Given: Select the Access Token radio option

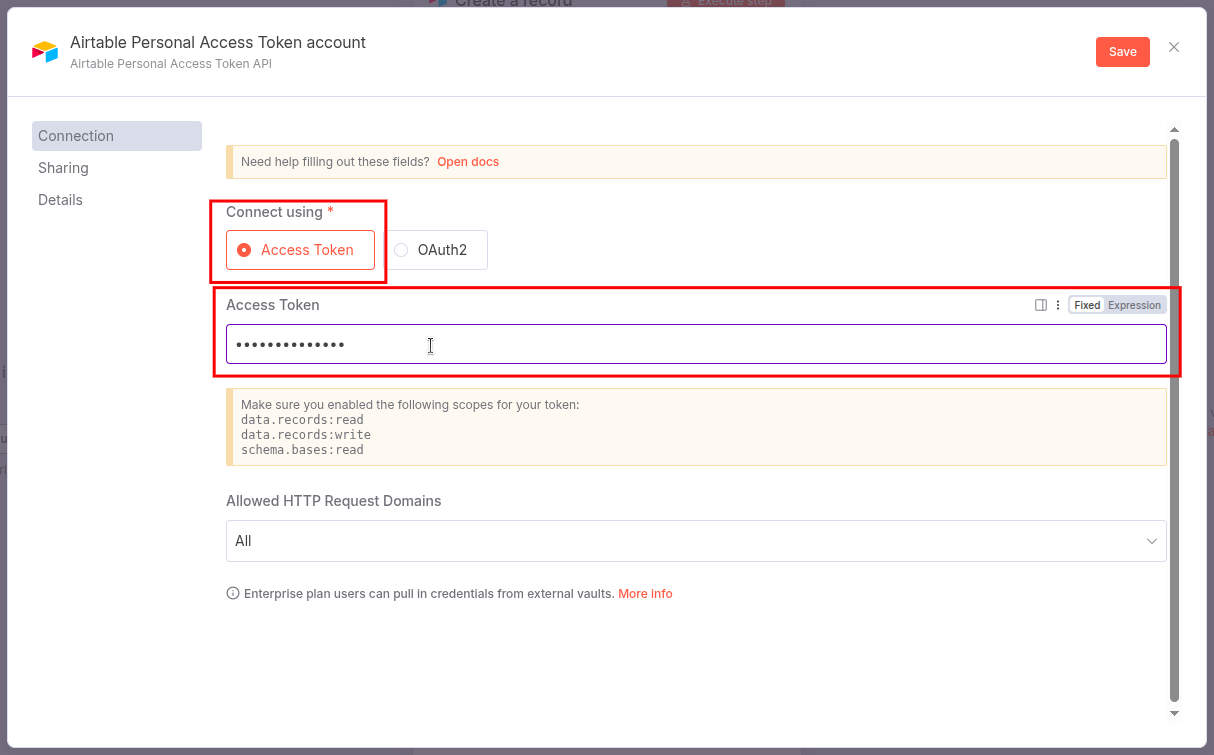Looking at the screenshot, I should [300, 250].
